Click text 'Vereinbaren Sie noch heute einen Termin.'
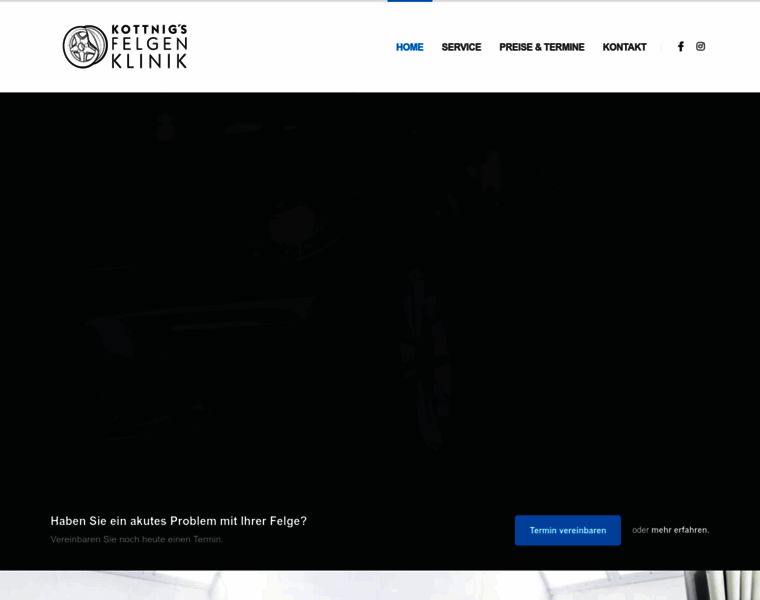This screenshot has height=600, width=760. 137,539
